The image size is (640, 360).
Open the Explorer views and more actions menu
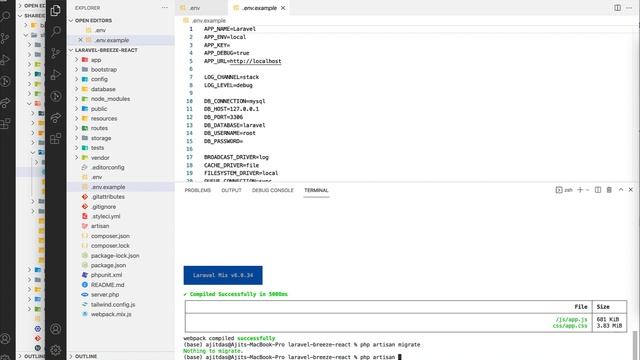click(164, 8)
